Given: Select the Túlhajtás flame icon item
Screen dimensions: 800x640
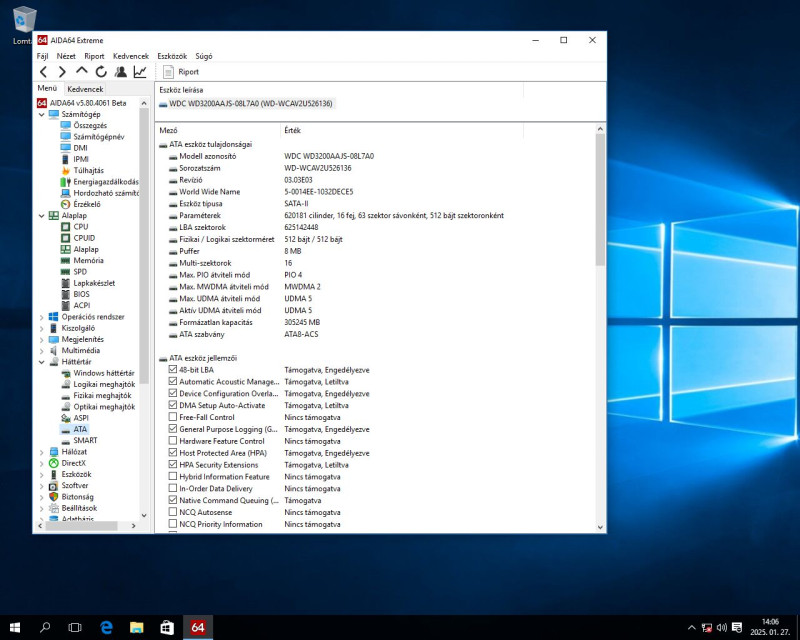Looking at the screenshot, I should [88, 170].
